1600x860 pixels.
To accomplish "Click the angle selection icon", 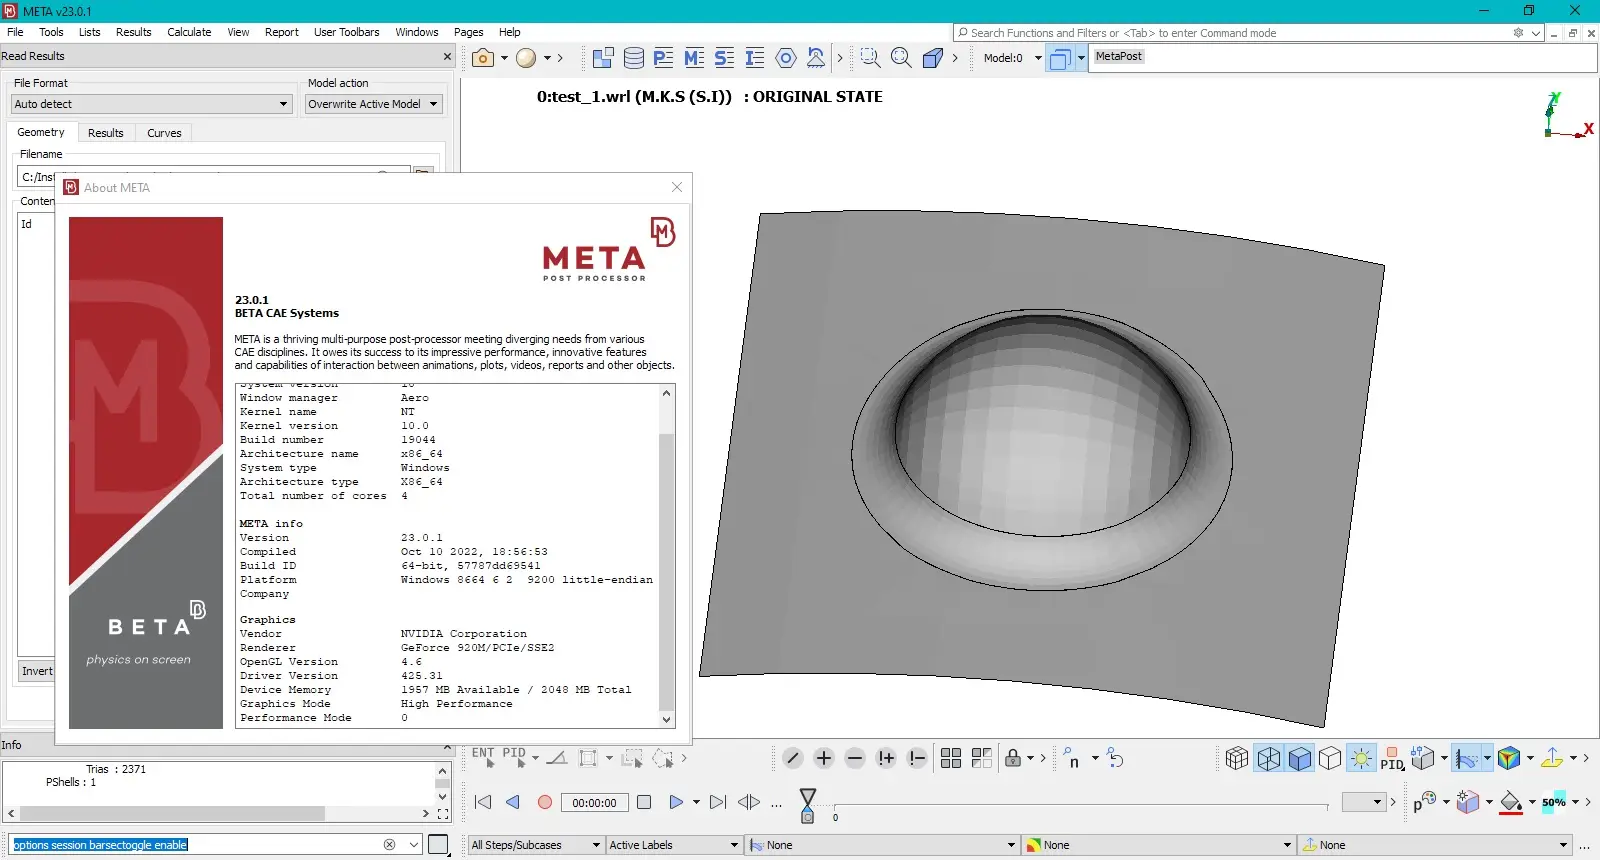I will pos(557,758).
